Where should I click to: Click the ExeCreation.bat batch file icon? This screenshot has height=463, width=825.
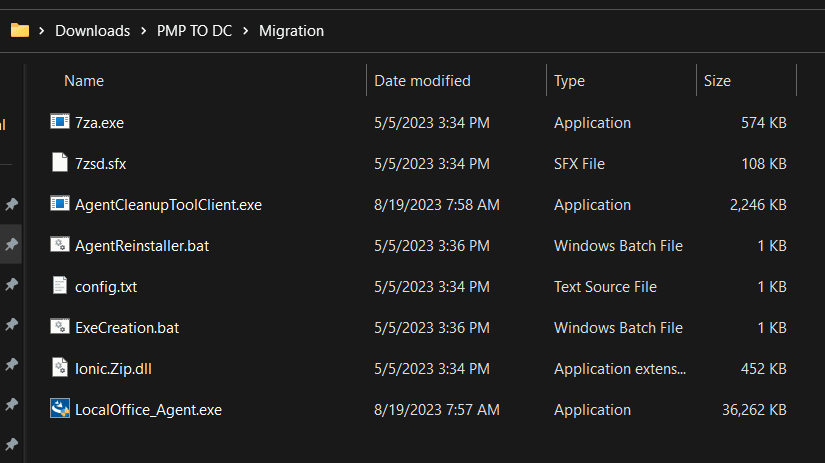(x=60, y=327)
